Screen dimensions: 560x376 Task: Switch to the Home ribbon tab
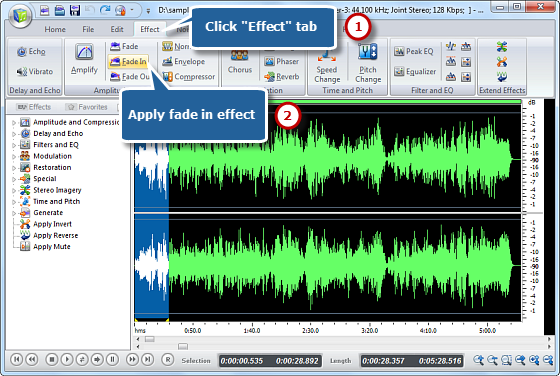pyautogui.click(x=55, y=29)
